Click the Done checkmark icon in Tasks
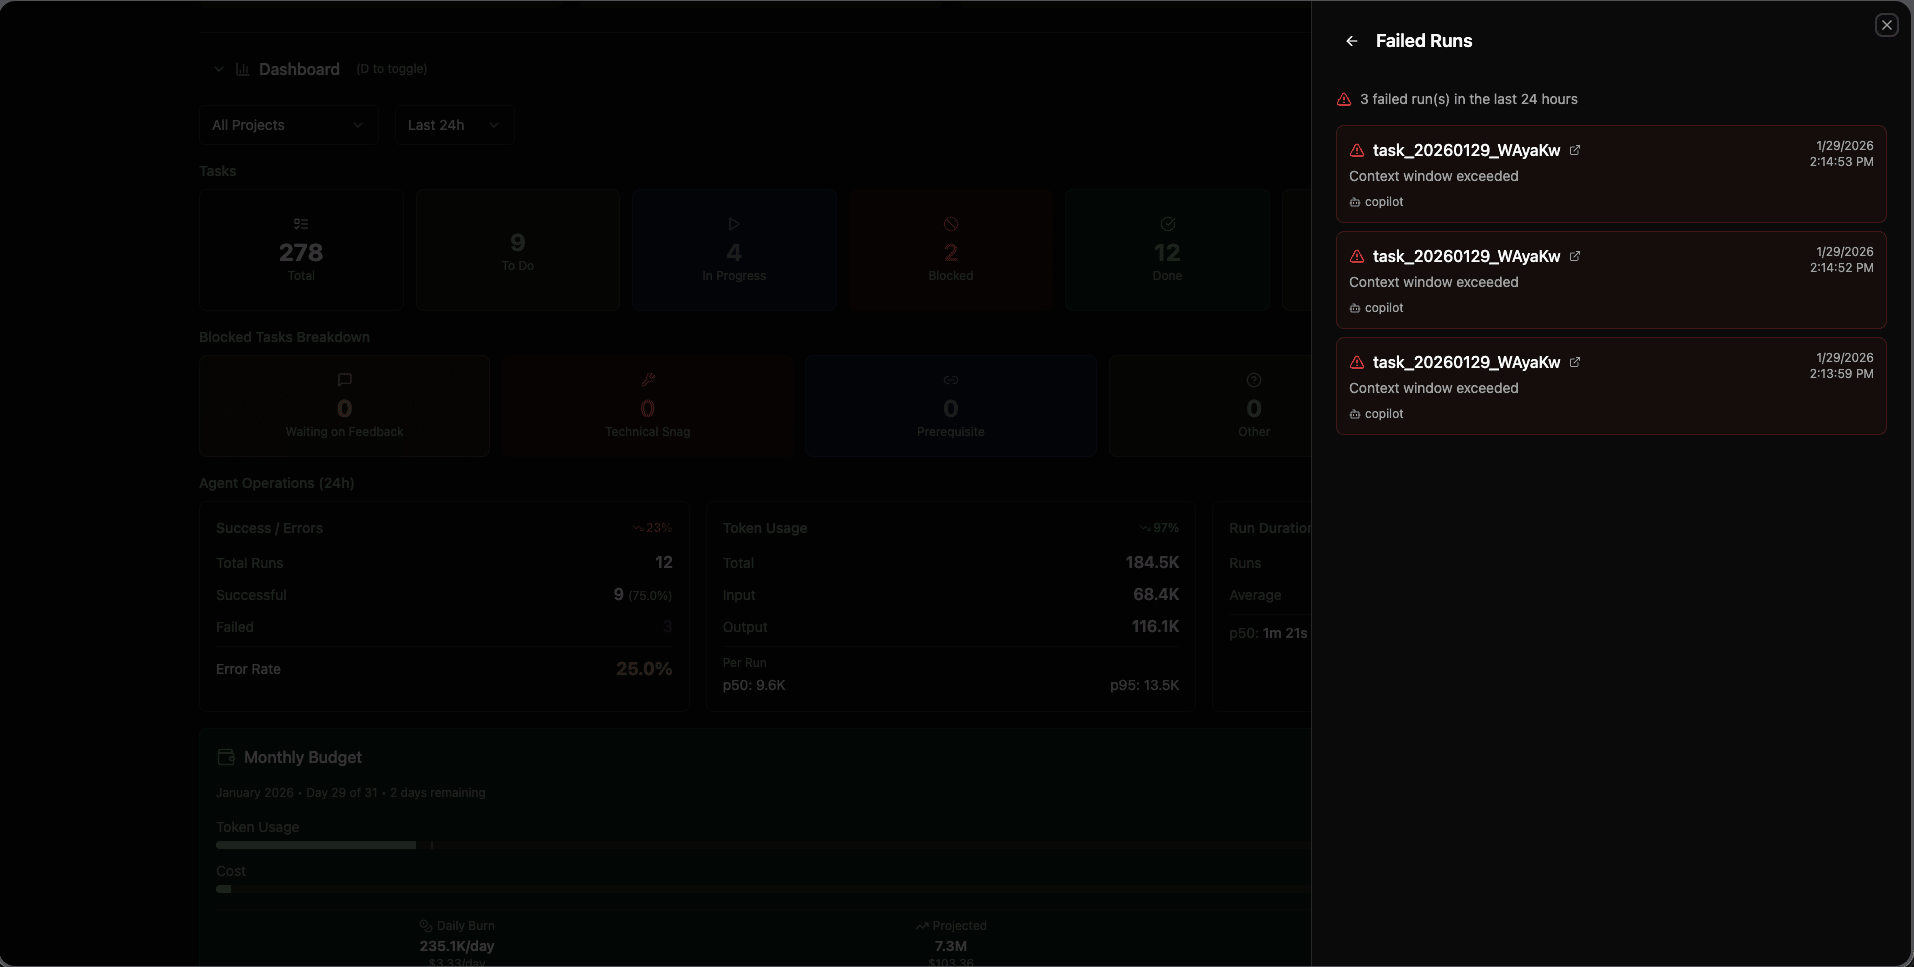Image resolution: width=1914 pixels, height=967 pixels. pyautogui.click(x=1167, y=224)
